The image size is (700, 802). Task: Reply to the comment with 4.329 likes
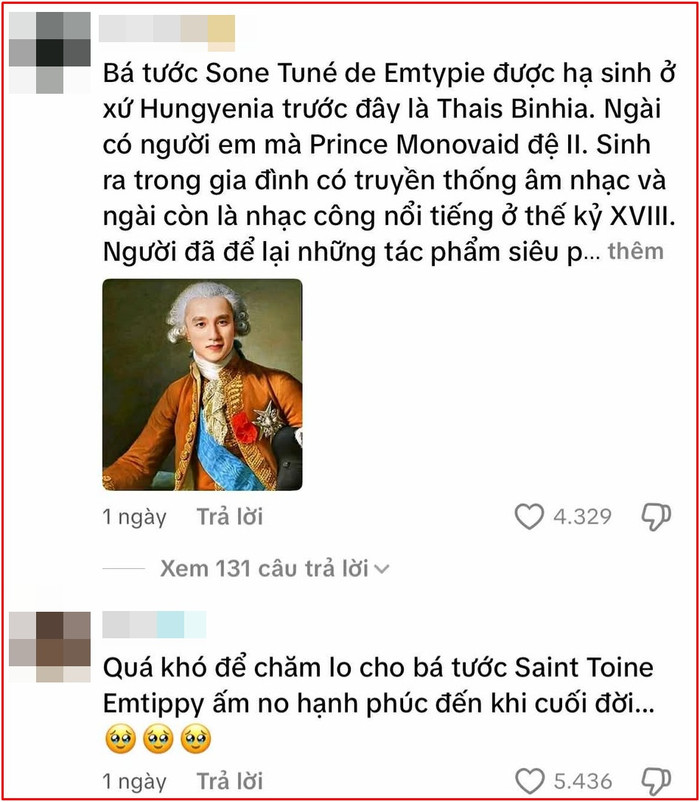click(230, 517)
